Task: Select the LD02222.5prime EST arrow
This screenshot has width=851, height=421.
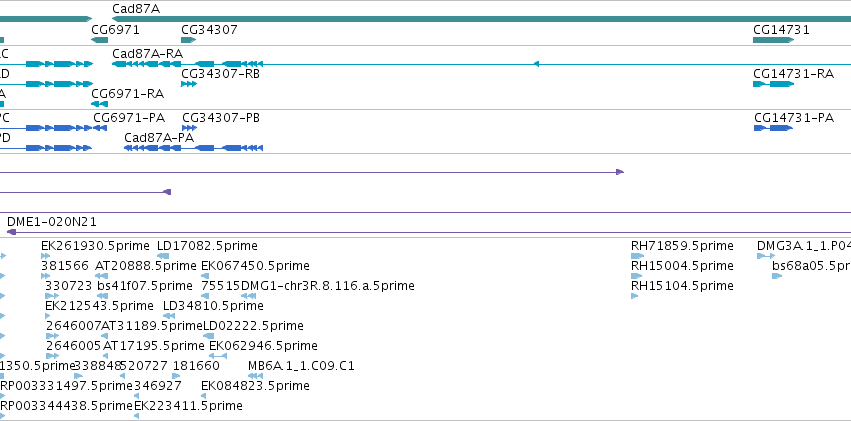Action: [208, 336]
